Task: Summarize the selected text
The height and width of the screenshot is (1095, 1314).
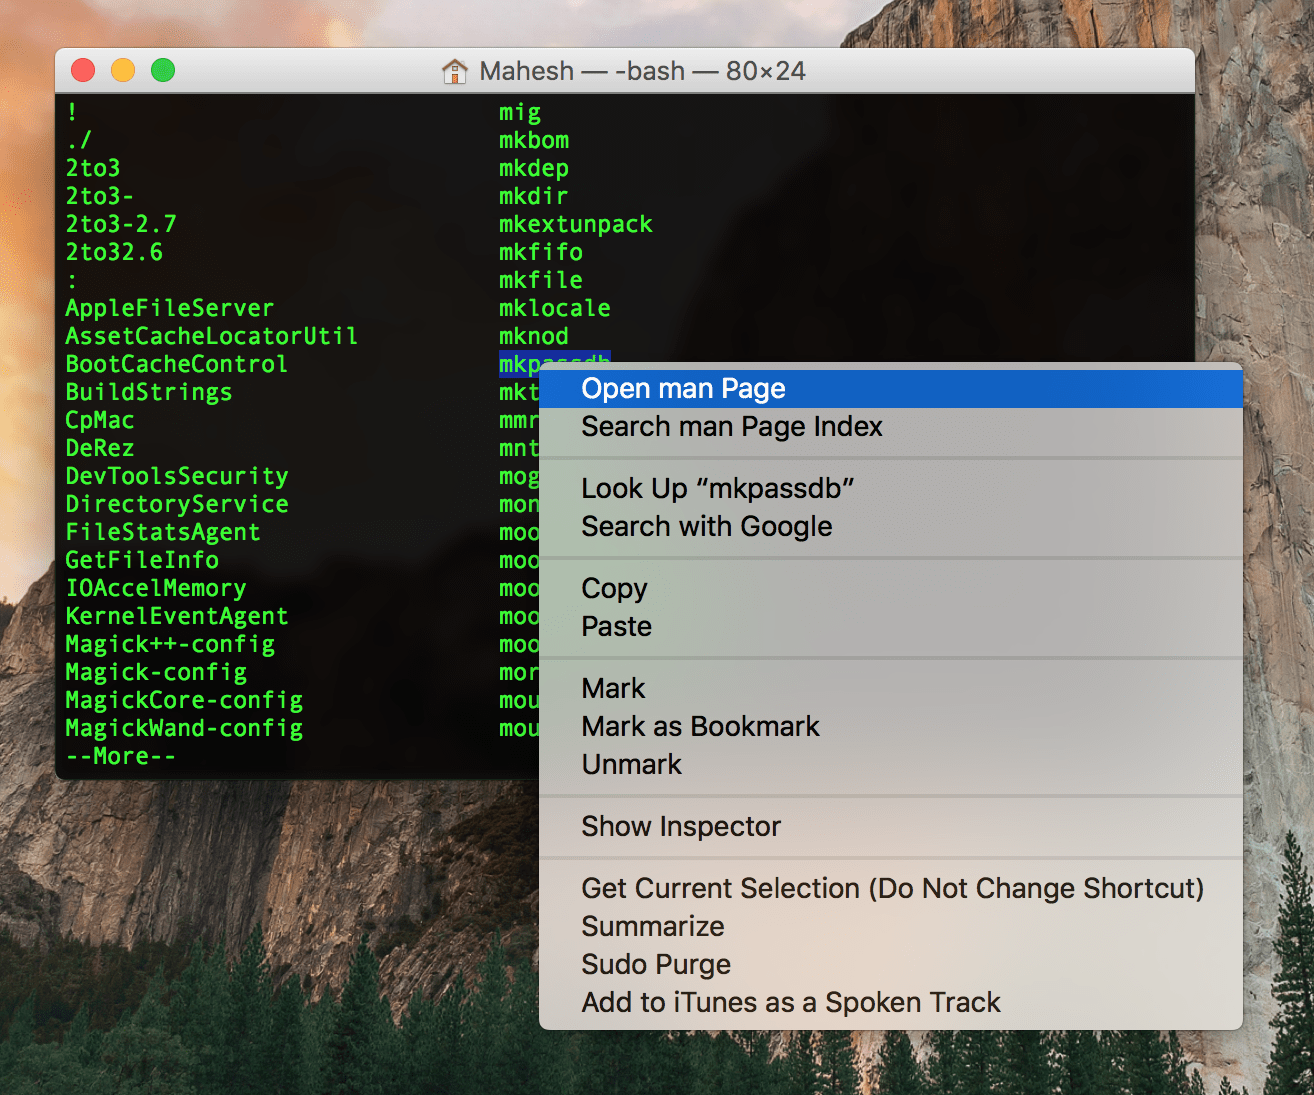Action: pos(652,926)
